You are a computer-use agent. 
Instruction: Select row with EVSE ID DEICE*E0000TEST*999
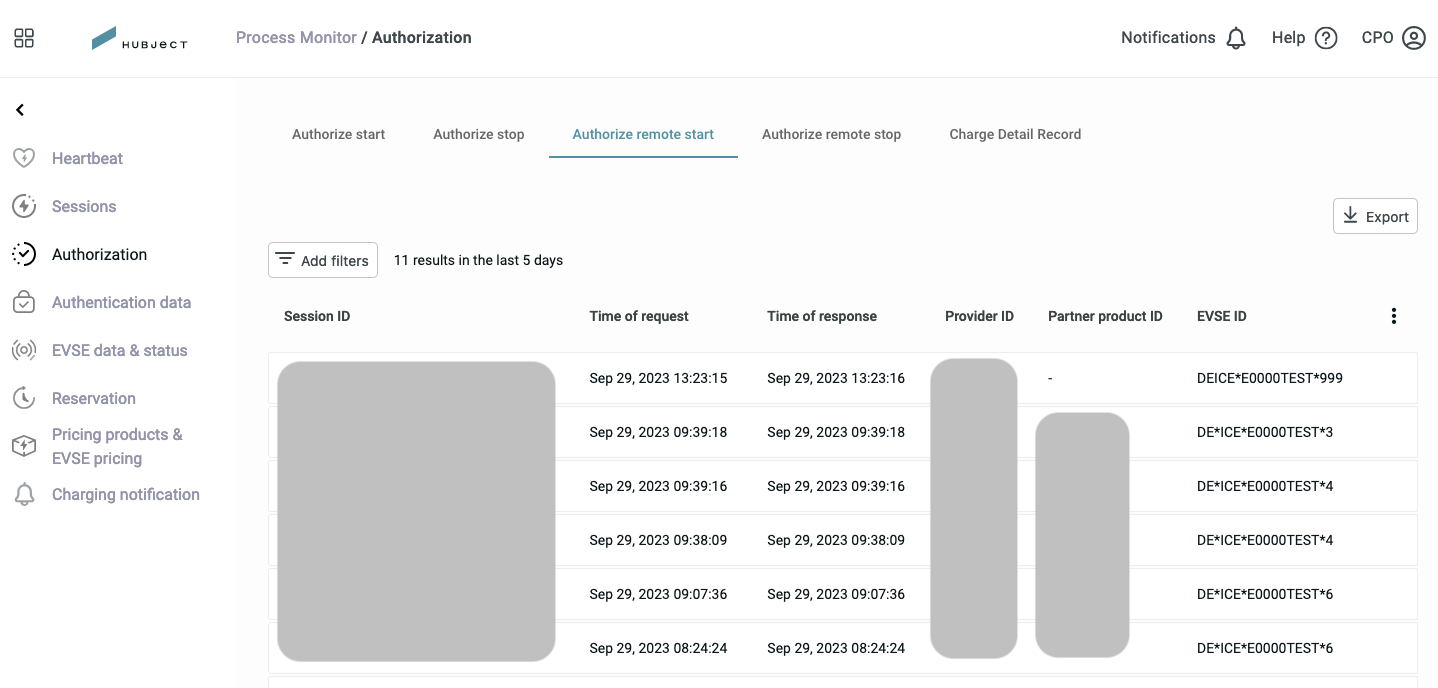tap(843, 378)
